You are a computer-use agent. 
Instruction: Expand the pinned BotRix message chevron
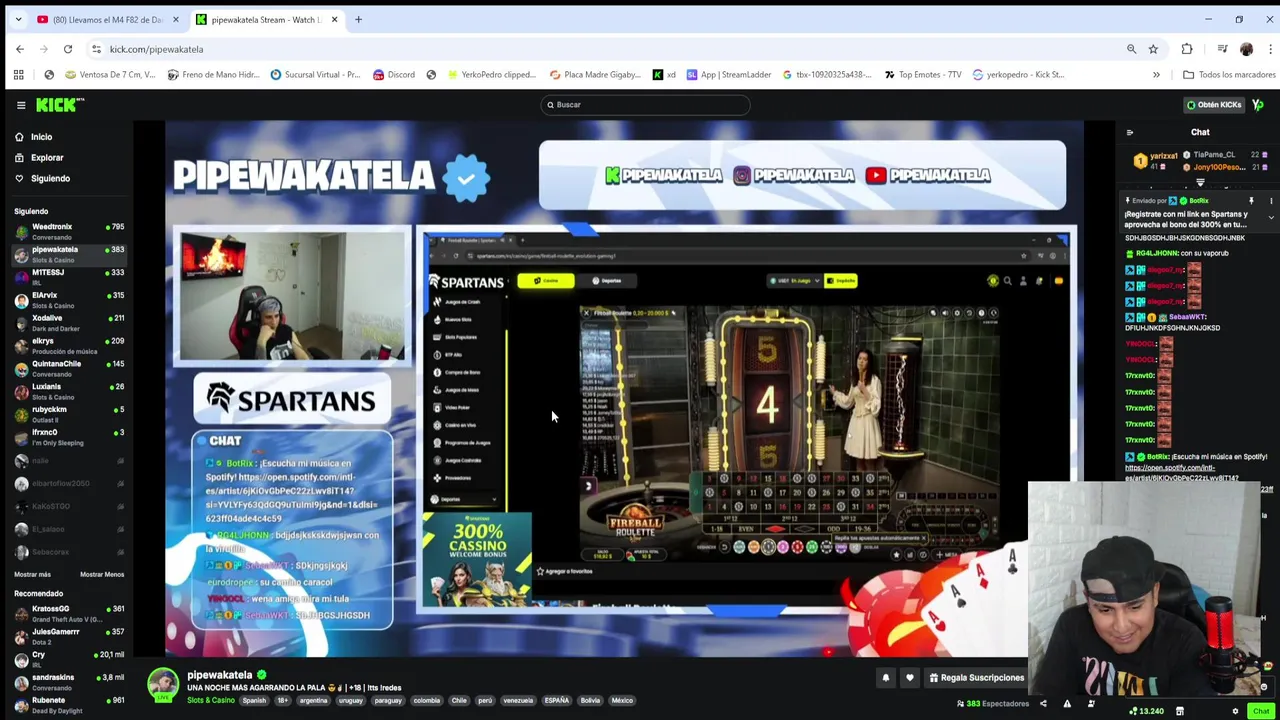(x=1271, y=218)
